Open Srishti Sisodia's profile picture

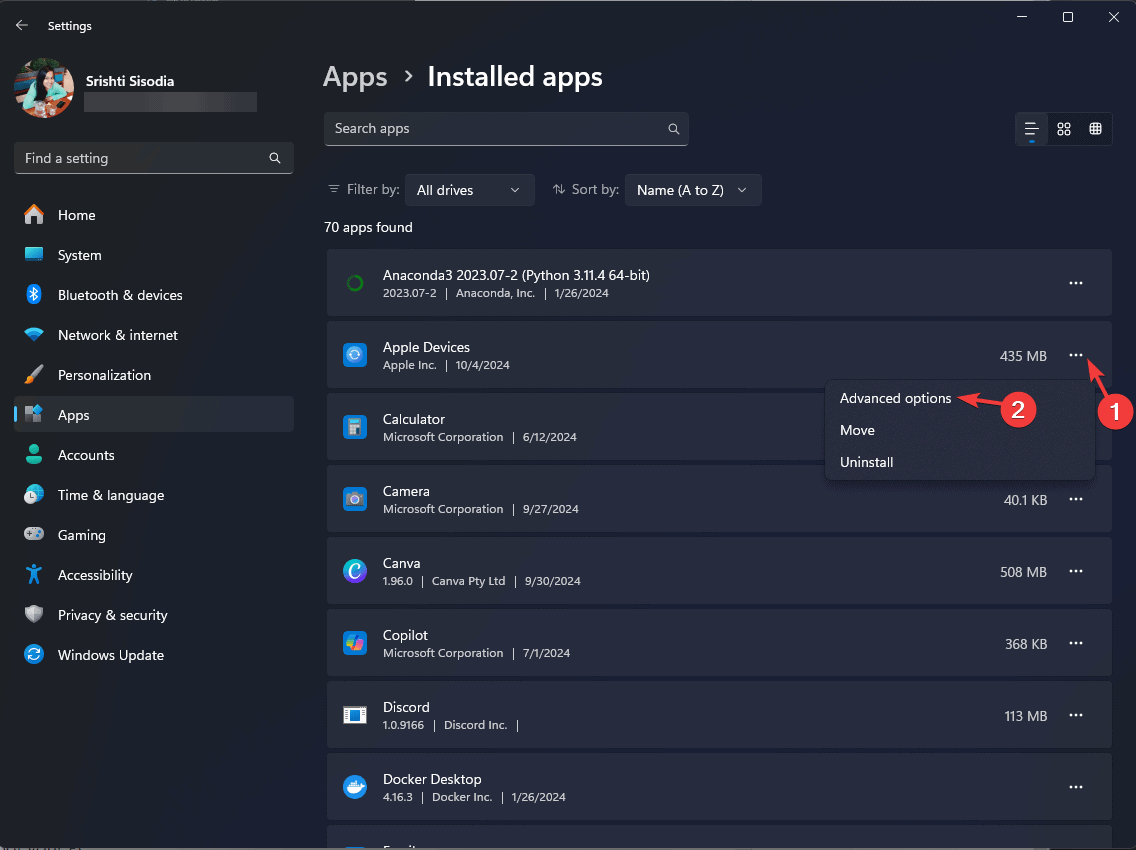[43, 88]
